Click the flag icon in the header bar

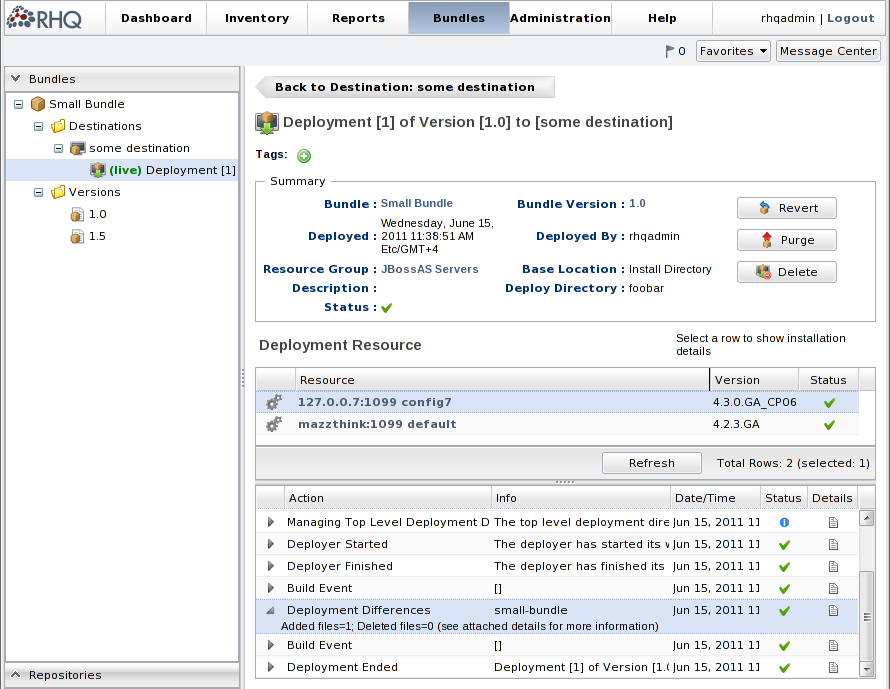tap(670, 51)
